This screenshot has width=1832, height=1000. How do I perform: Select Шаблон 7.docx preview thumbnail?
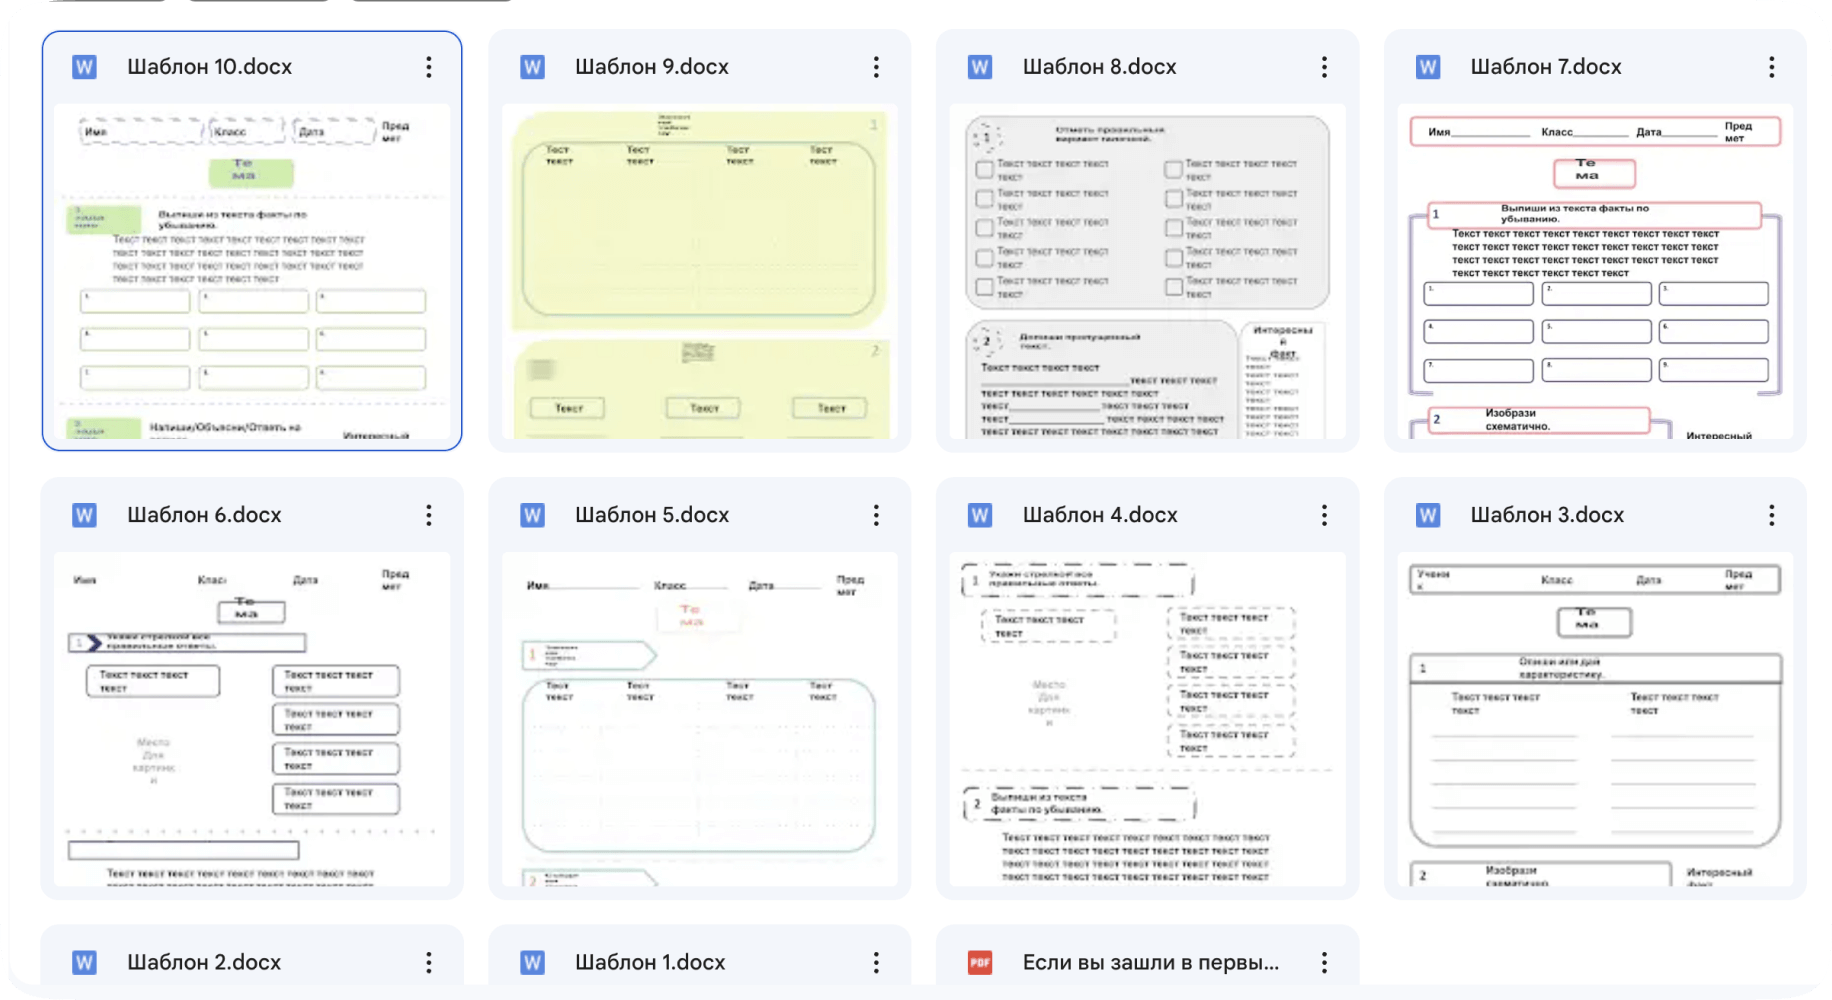1595,271
